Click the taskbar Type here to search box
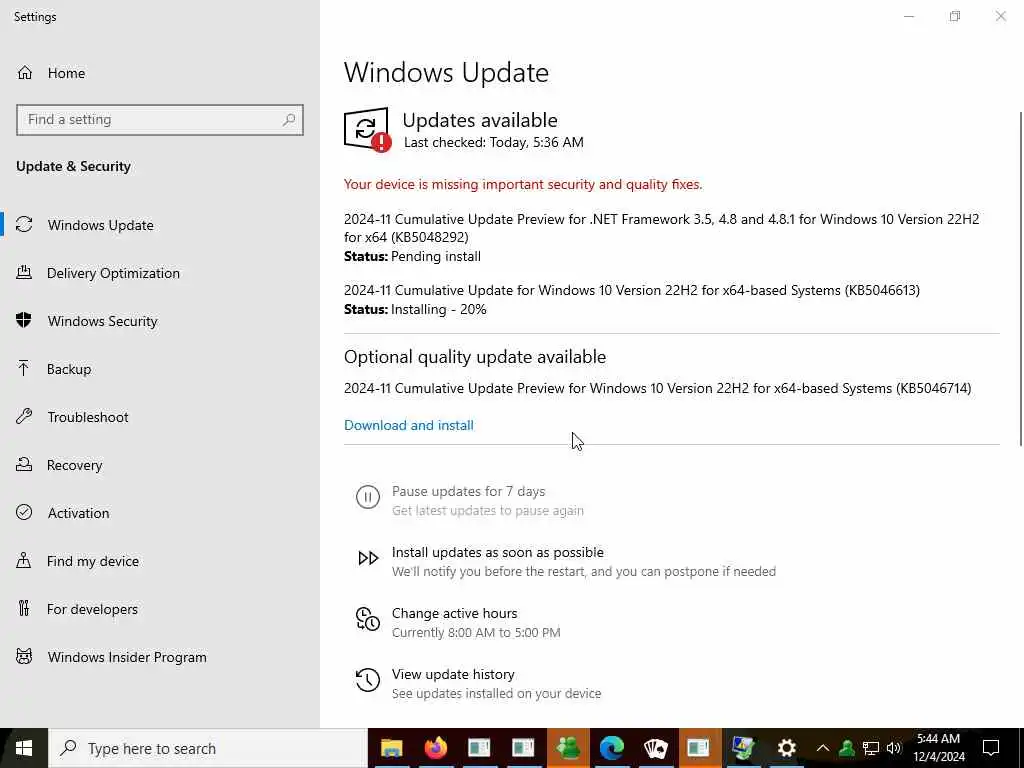 click(208, 748)
